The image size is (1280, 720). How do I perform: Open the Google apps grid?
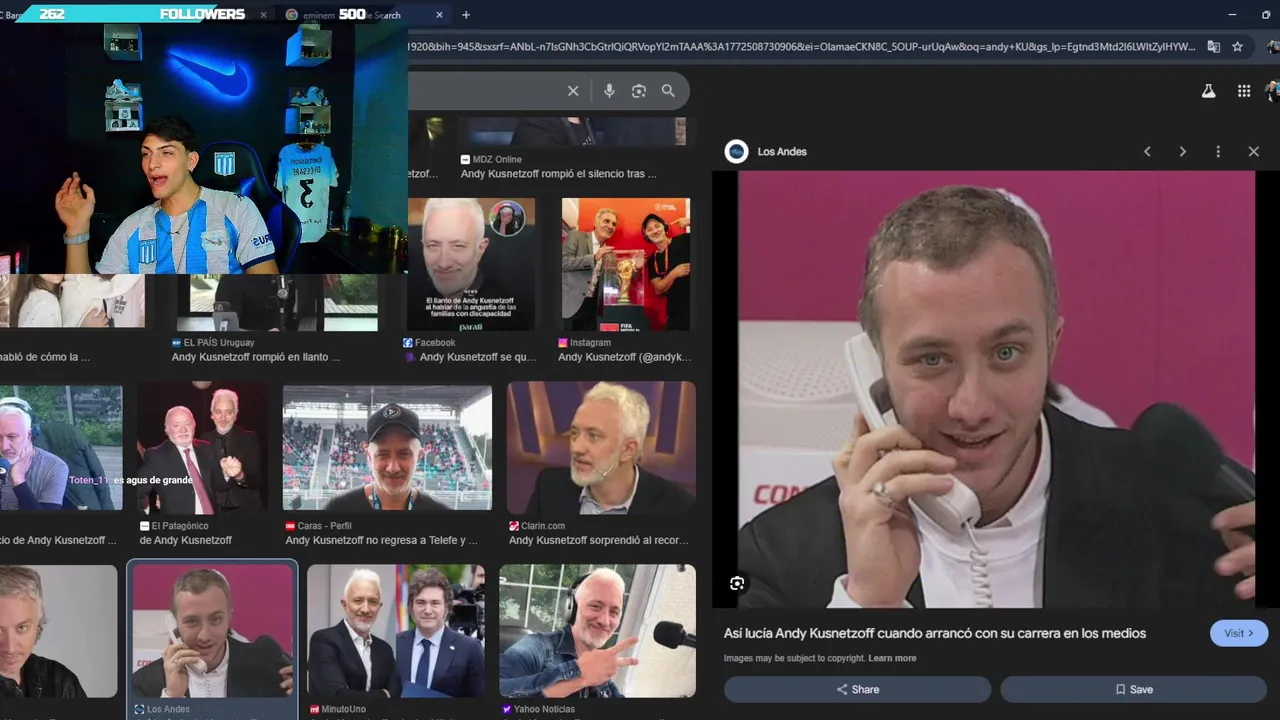coord(1244,91)
